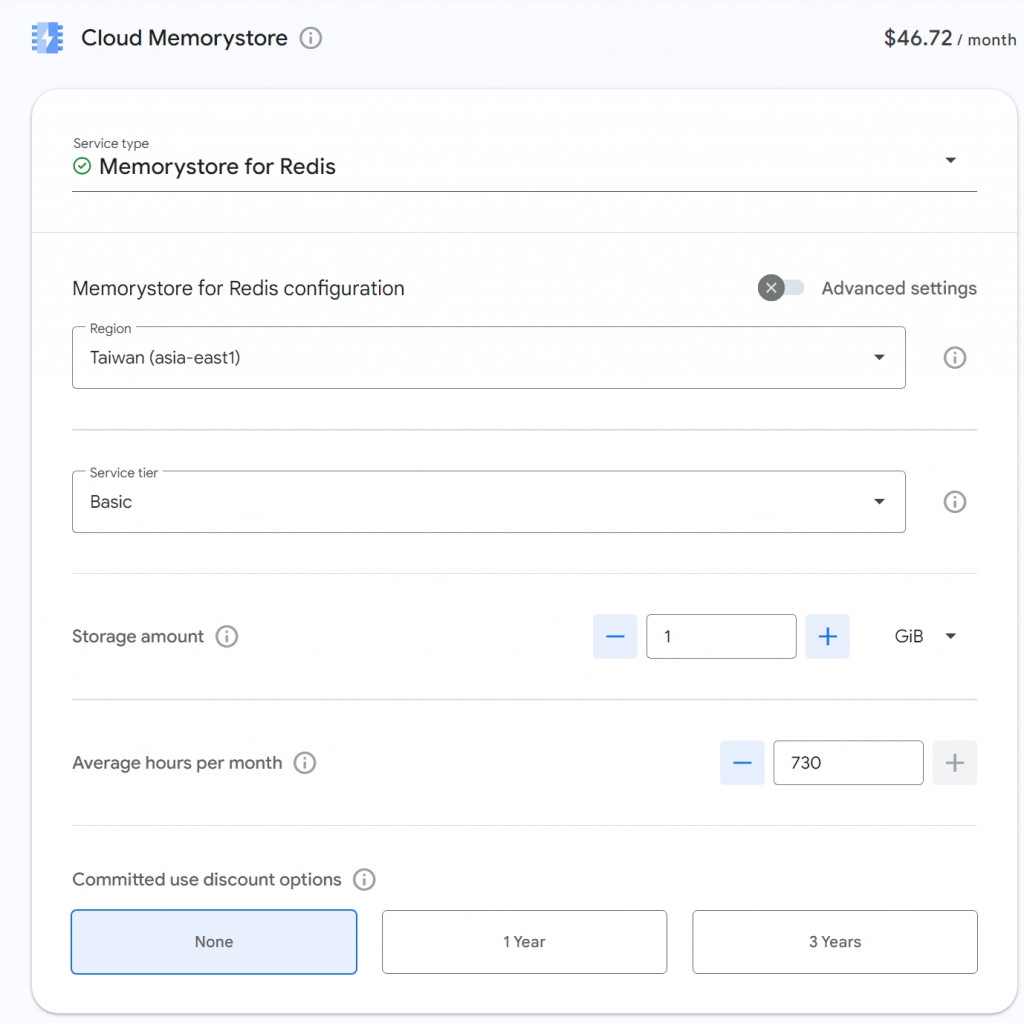
Task: Enable the Advanced settings toggle
Action: [781, 288]
